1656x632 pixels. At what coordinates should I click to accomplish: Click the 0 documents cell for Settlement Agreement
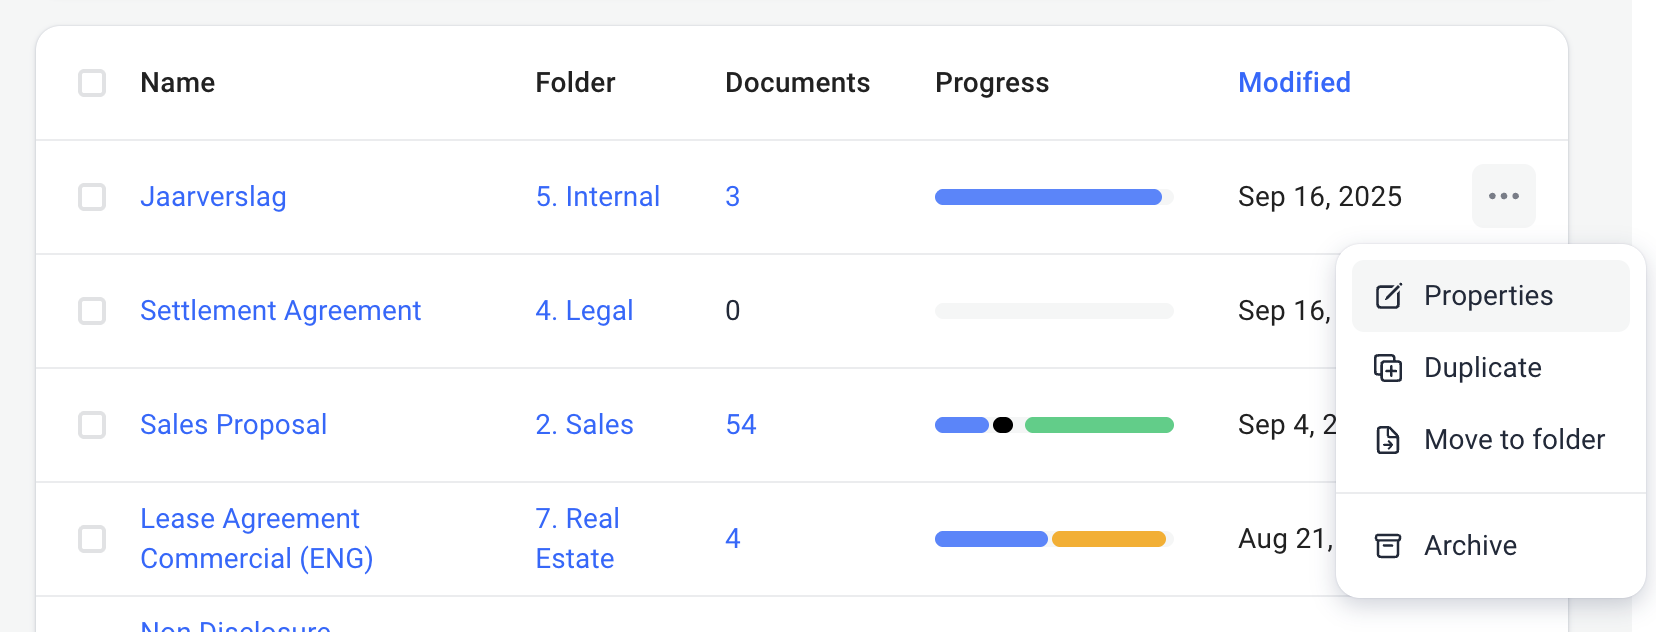[x=732, y=311]
